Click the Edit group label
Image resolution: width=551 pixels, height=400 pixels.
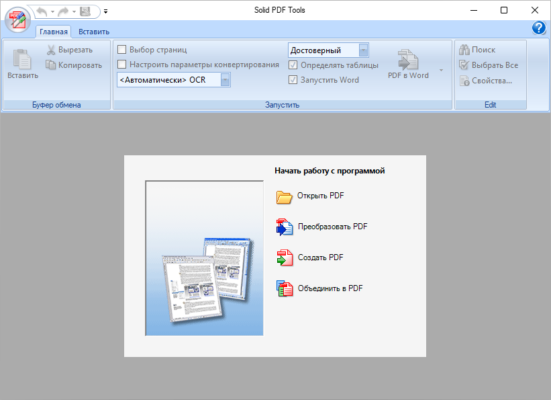490,105
